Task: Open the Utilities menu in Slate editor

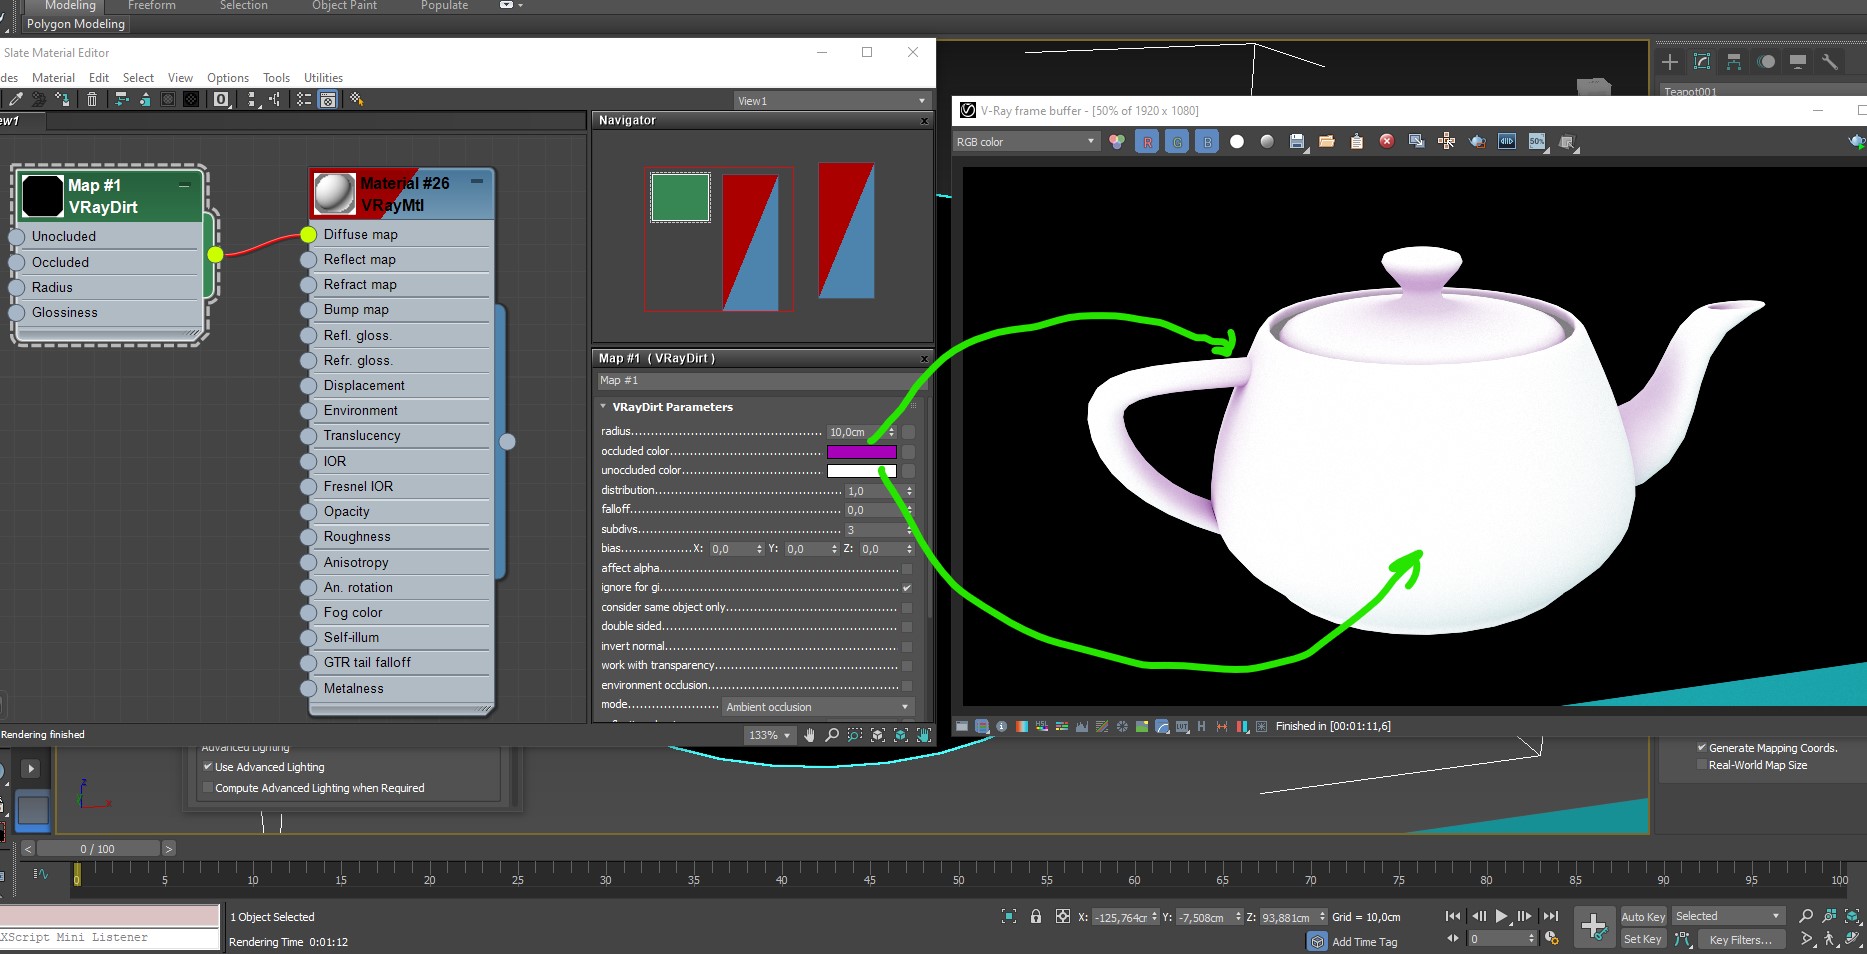Action: [x=323, y=78]
